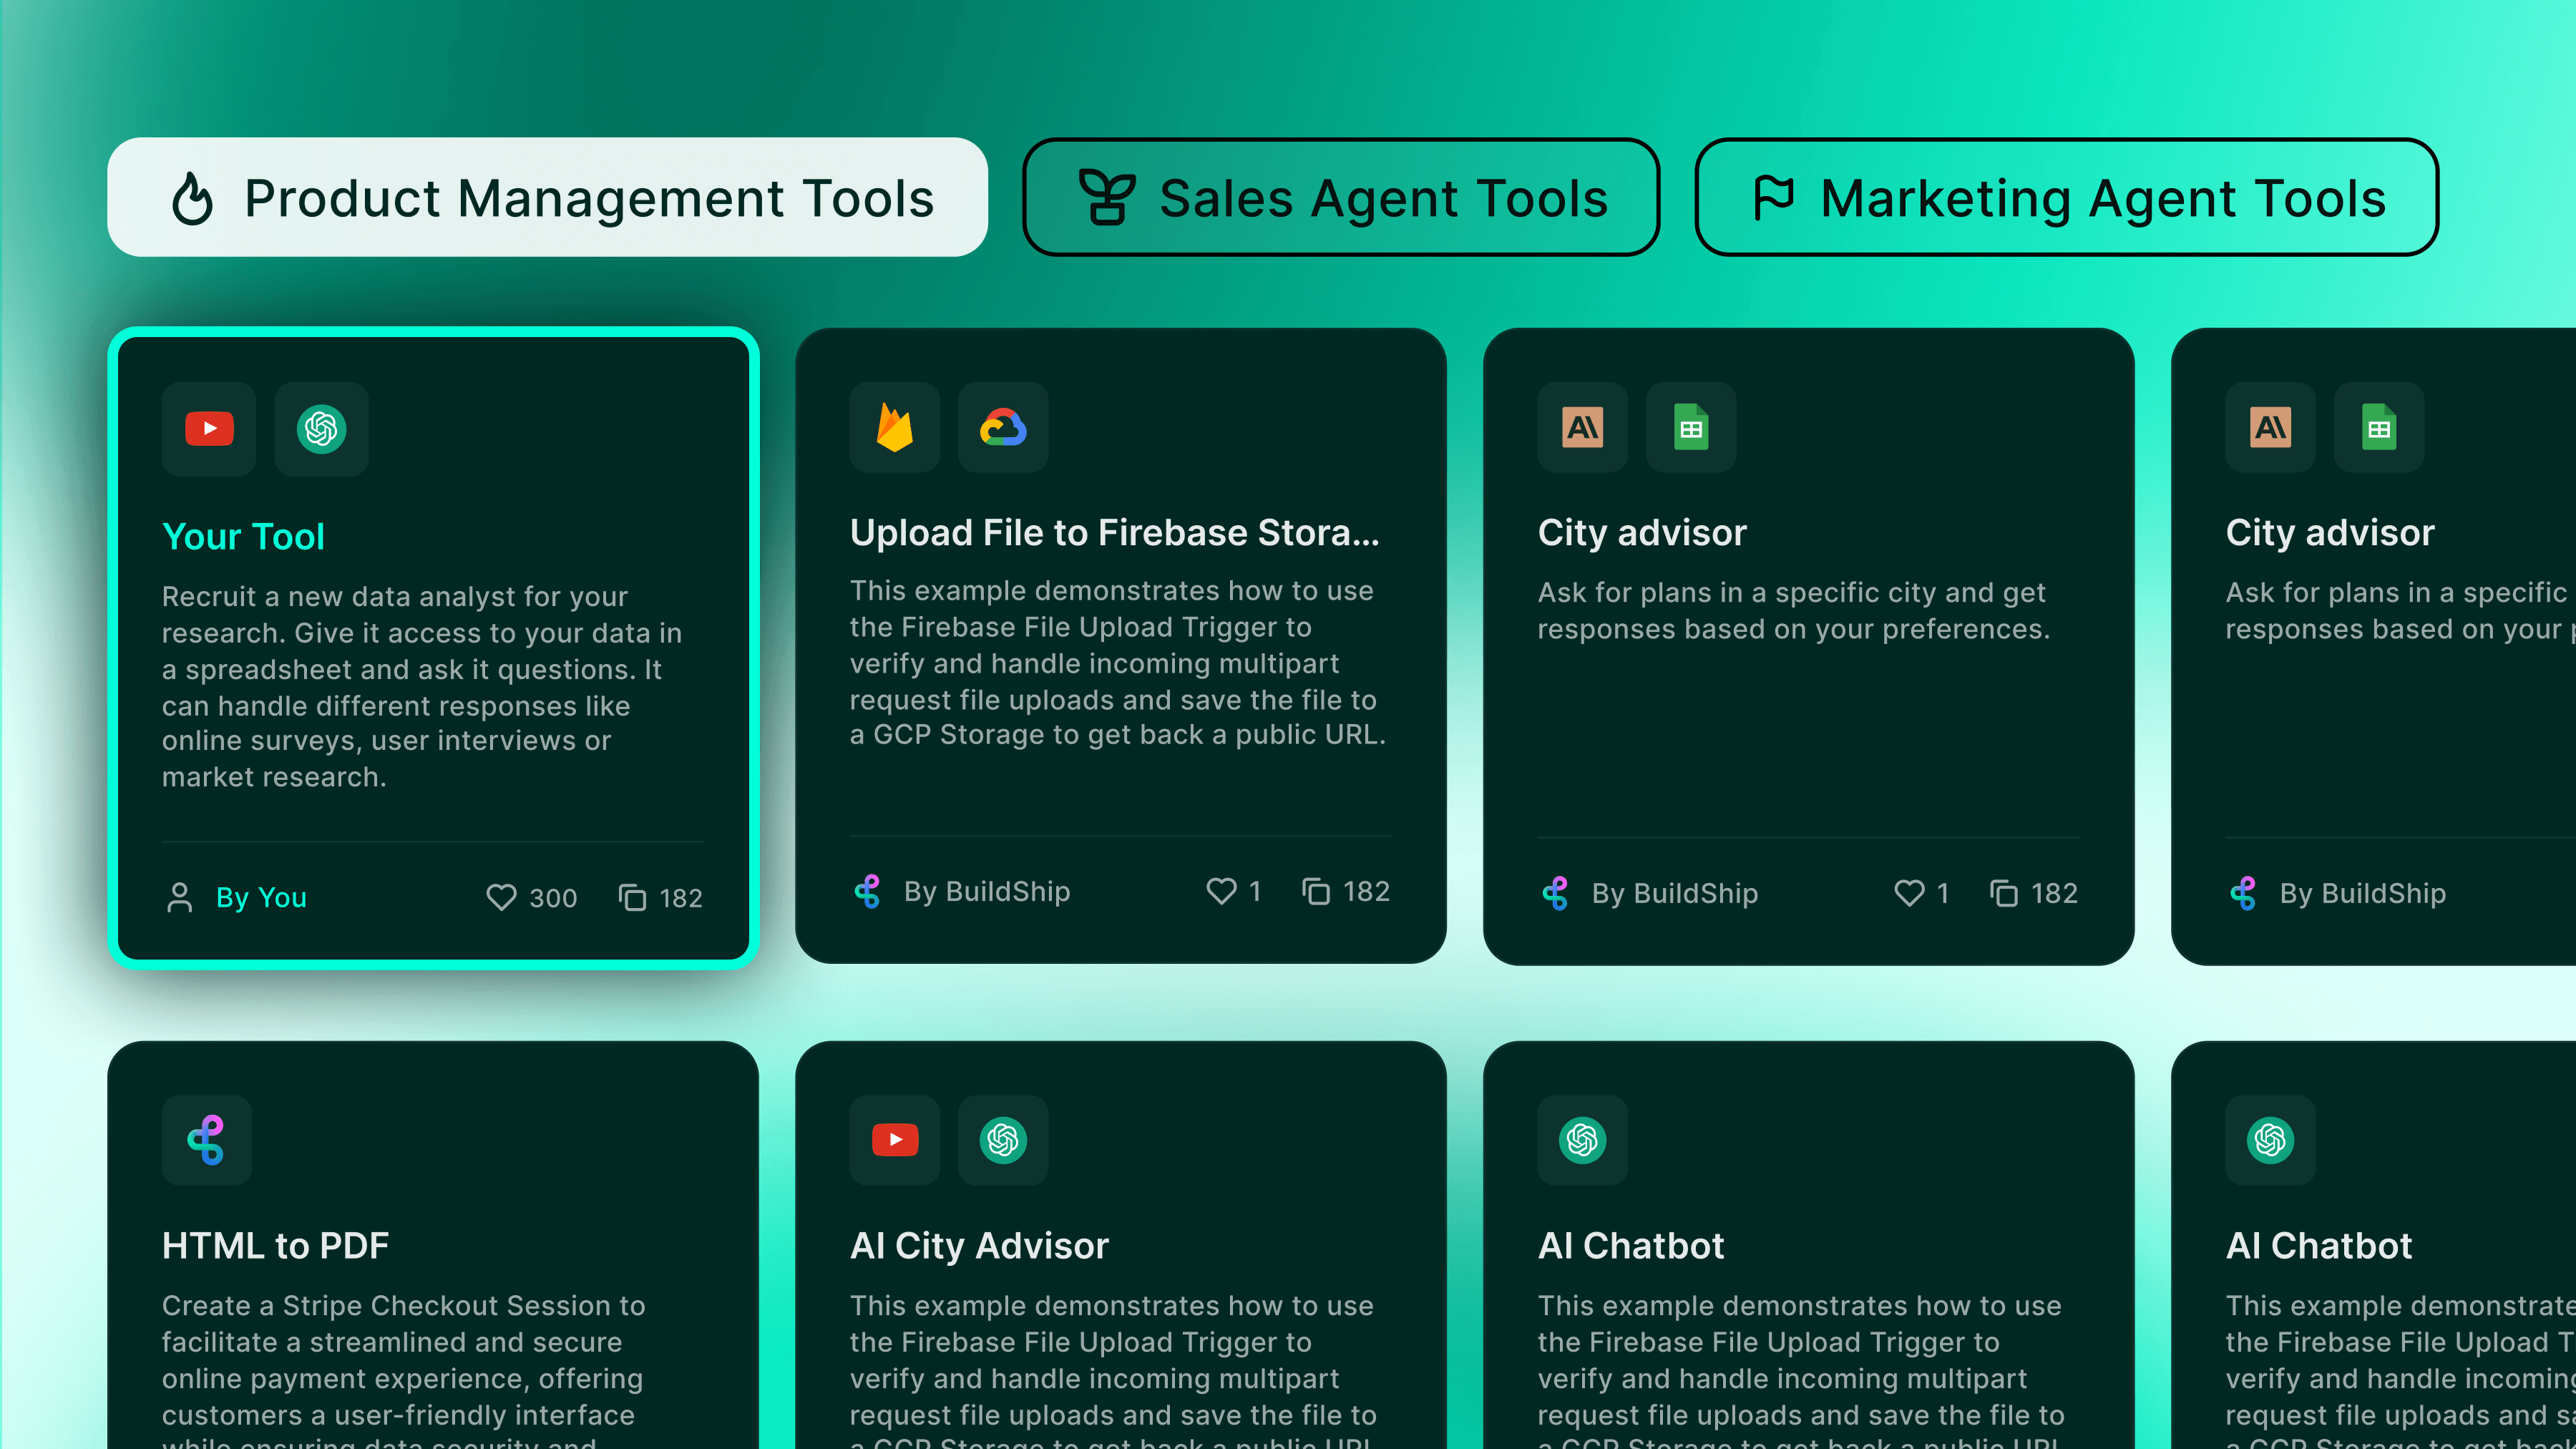Click the 182 copies count in Your Tool
Screen dimensions: 2576x1449
pyautogui.click(x=681, y=898)
